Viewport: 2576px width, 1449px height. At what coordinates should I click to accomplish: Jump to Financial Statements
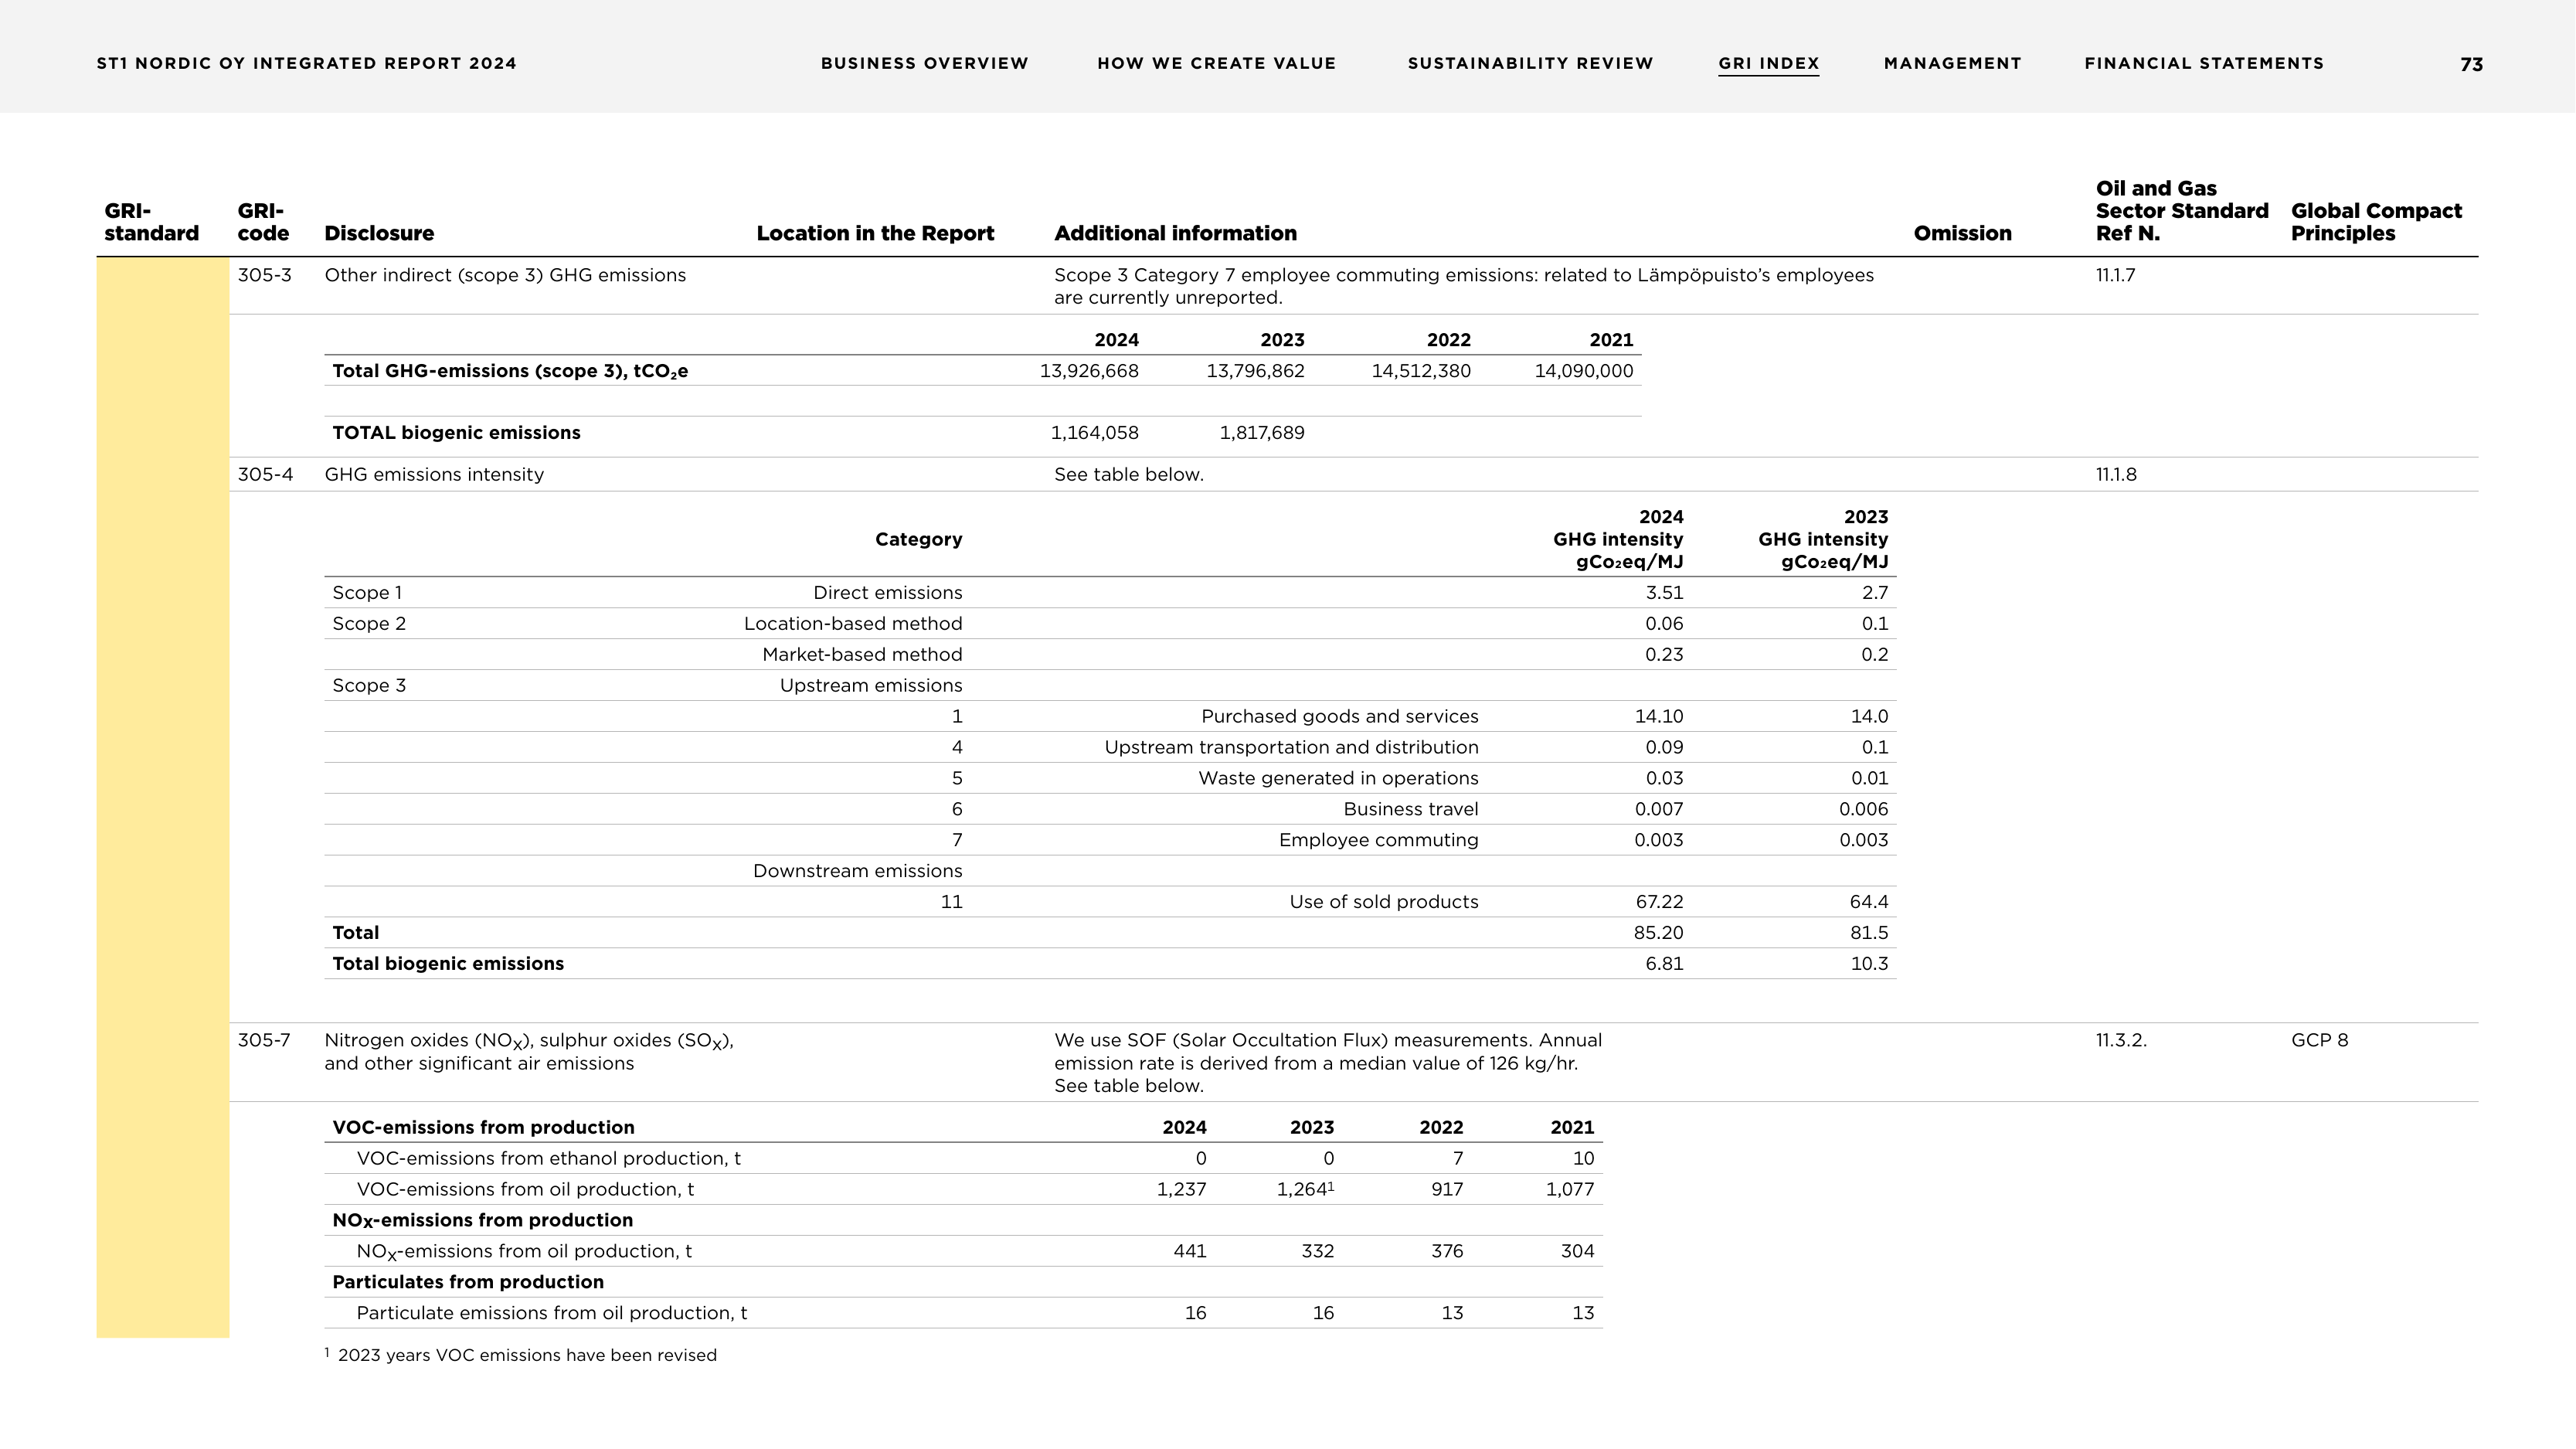(x=2204, y=63)
